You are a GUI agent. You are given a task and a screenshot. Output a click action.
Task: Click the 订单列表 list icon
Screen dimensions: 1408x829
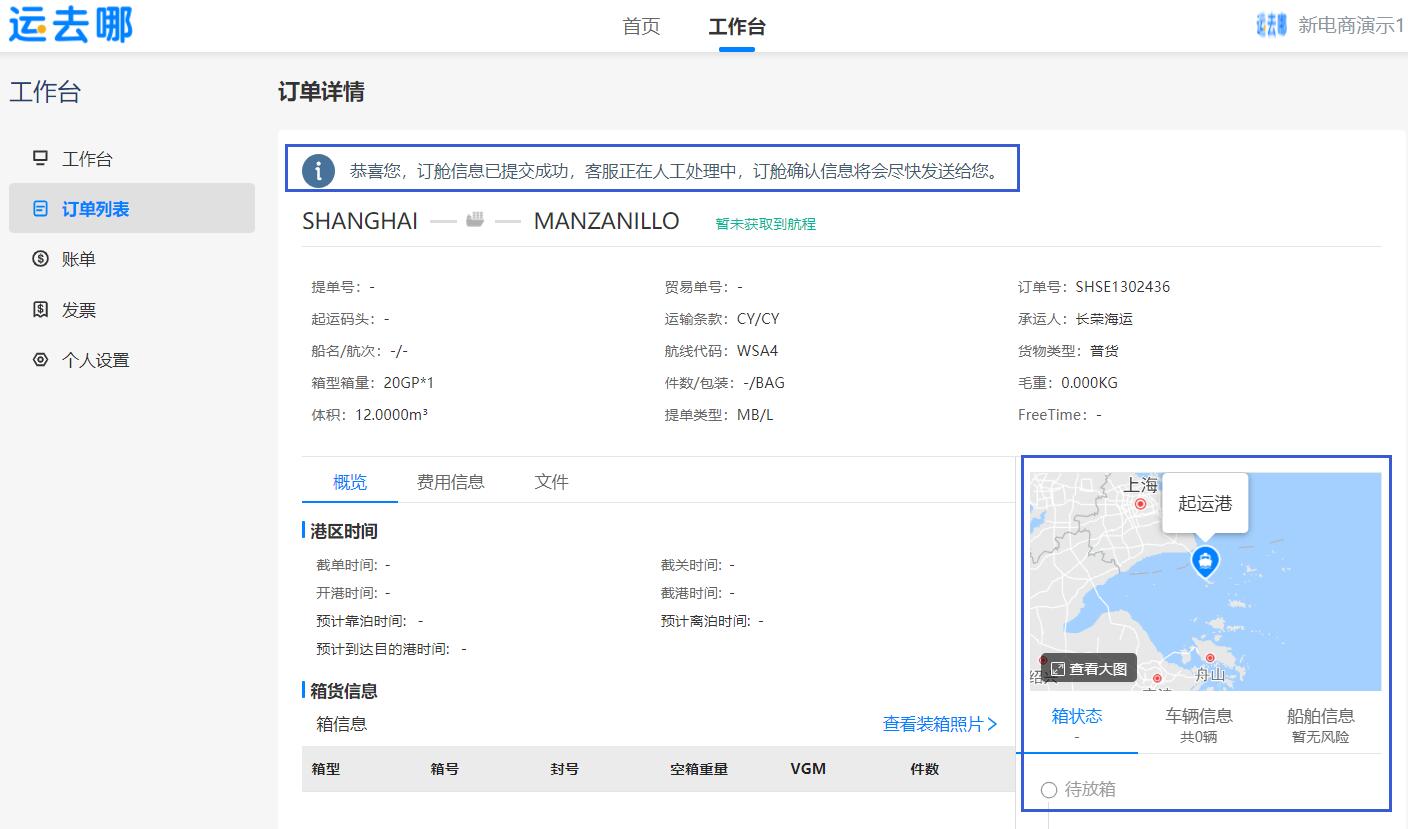[40, 209]
